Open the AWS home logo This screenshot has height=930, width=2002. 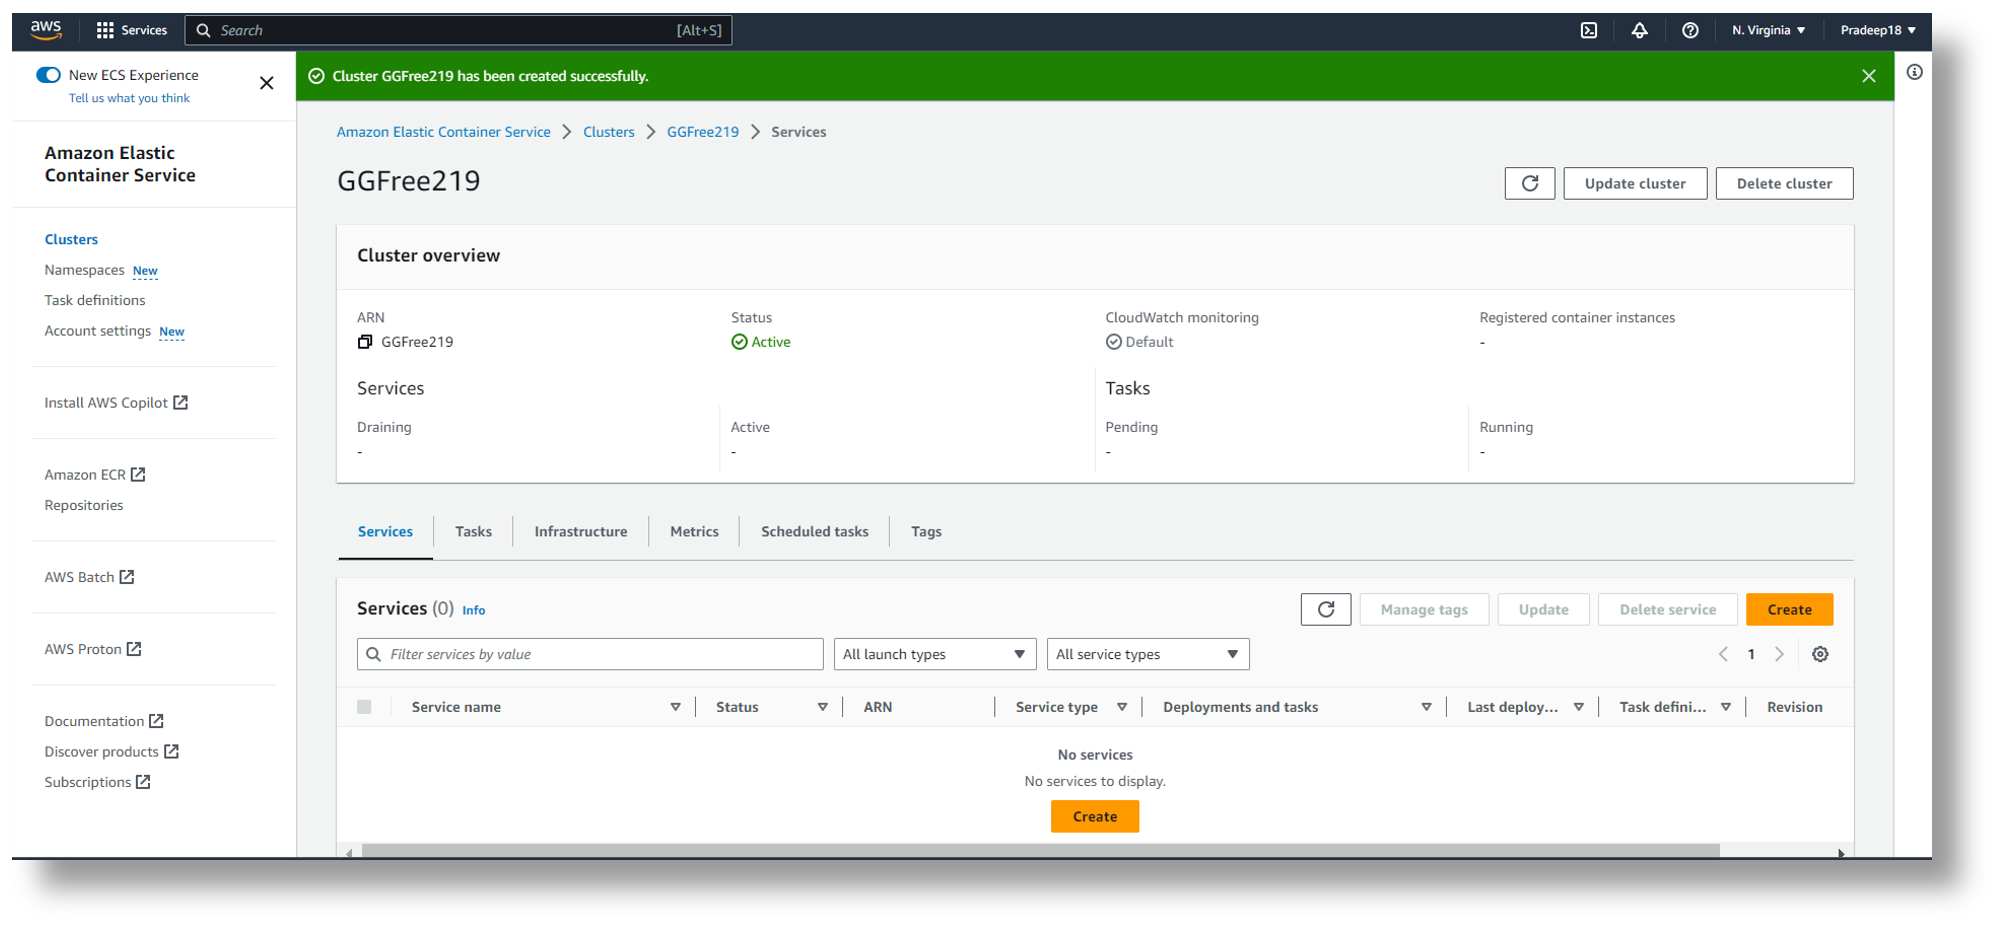(46, 30)
